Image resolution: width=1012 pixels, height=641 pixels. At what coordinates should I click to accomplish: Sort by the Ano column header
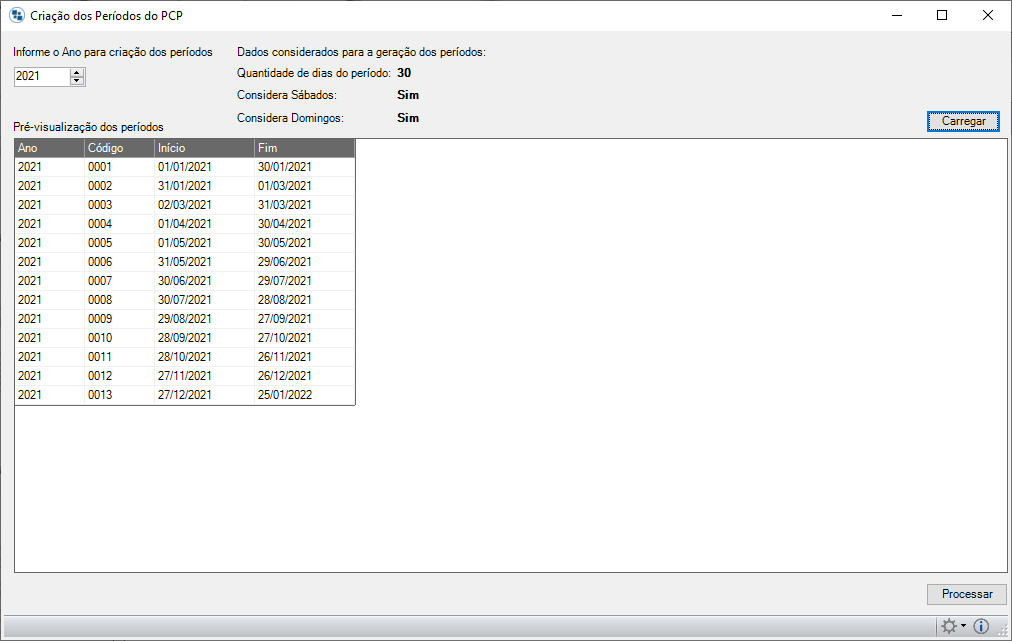pos(49,148)
